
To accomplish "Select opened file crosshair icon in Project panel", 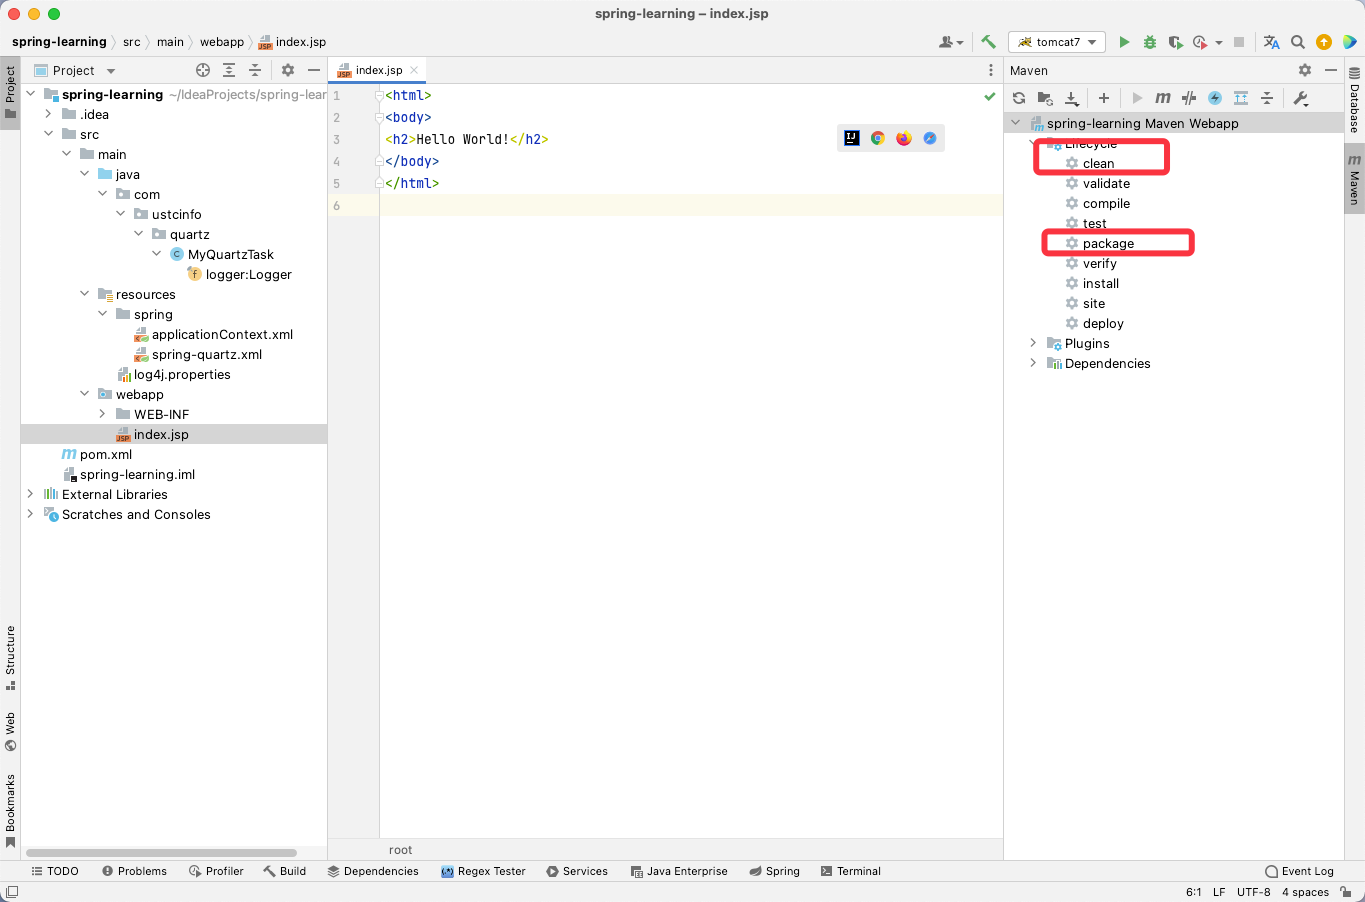I will (x=203, y=70).
